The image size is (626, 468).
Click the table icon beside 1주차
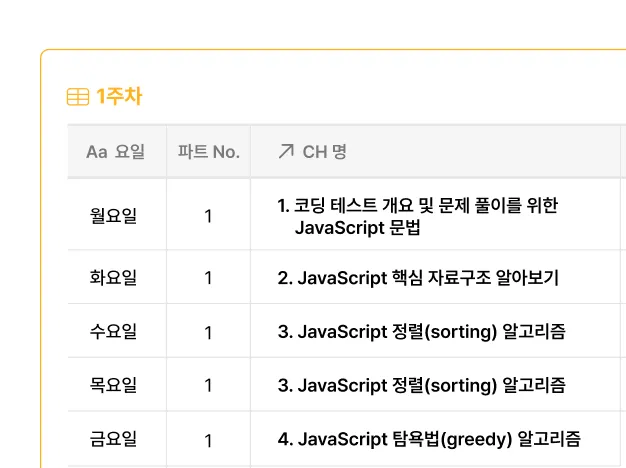(78, 97)
